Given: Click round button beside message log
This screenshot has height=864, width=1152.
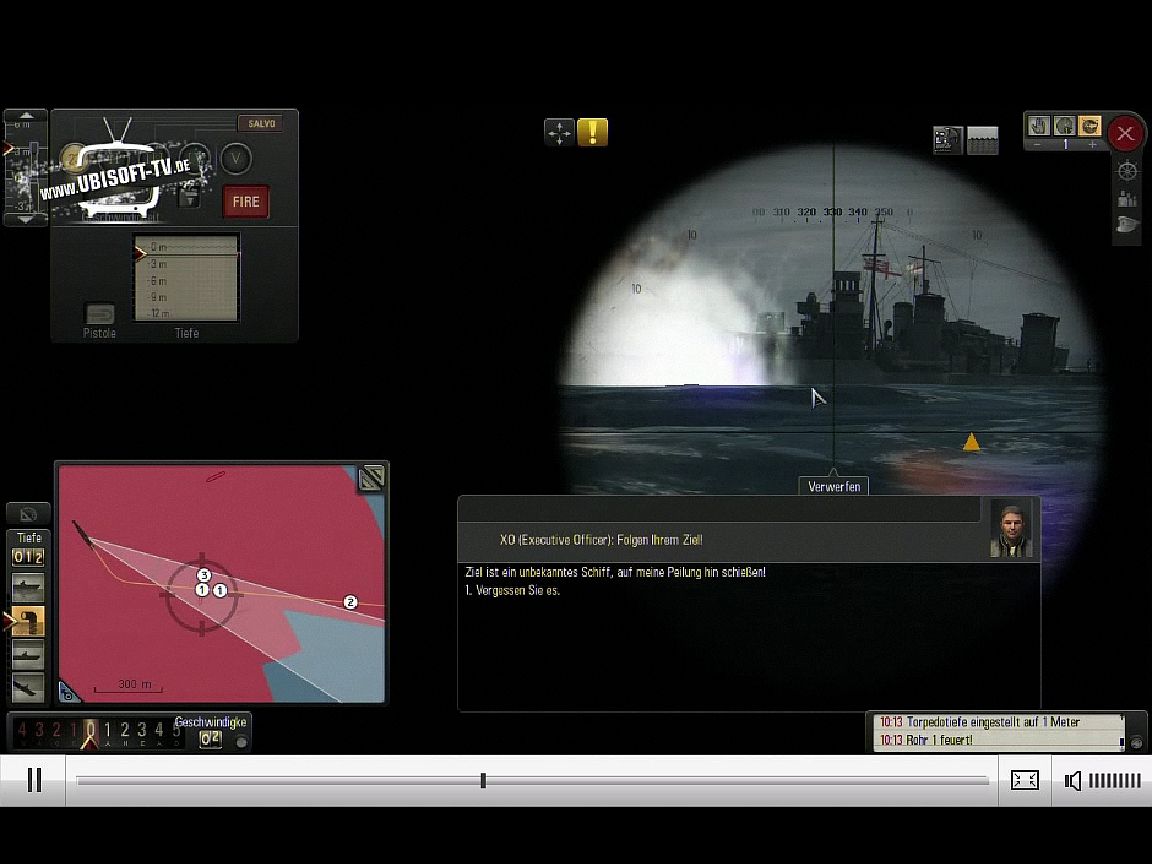Looking at the screenshot, I should point(1136,742).
